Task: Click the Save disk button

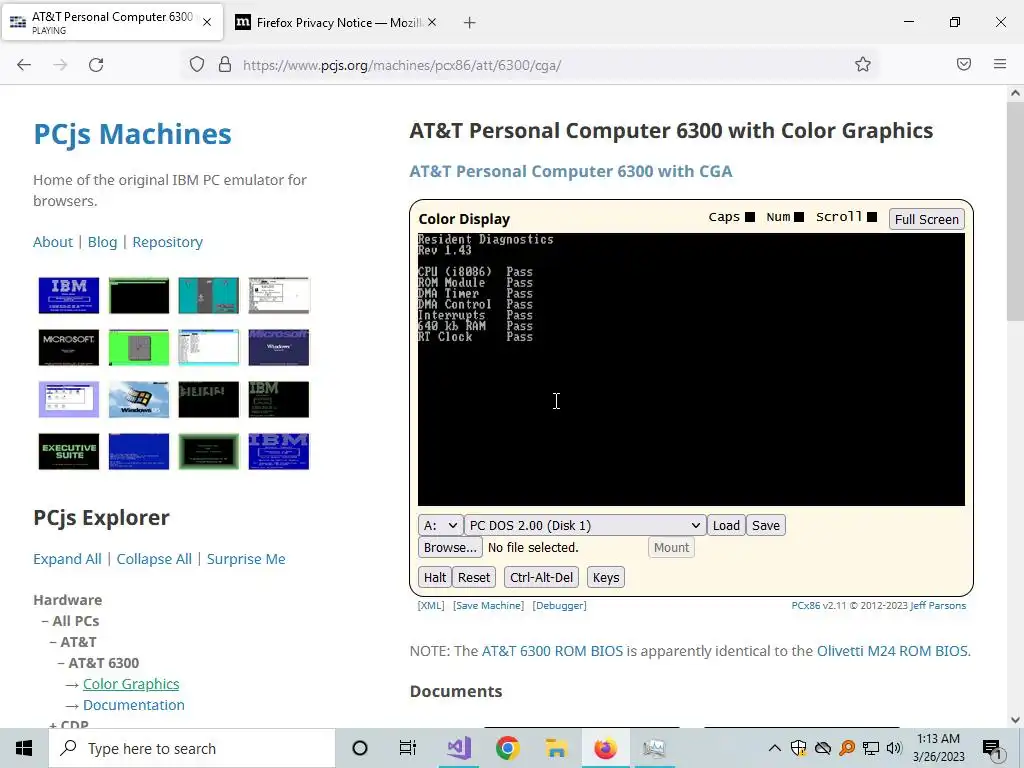Action: pyautogui.click(x=766, y=526)
